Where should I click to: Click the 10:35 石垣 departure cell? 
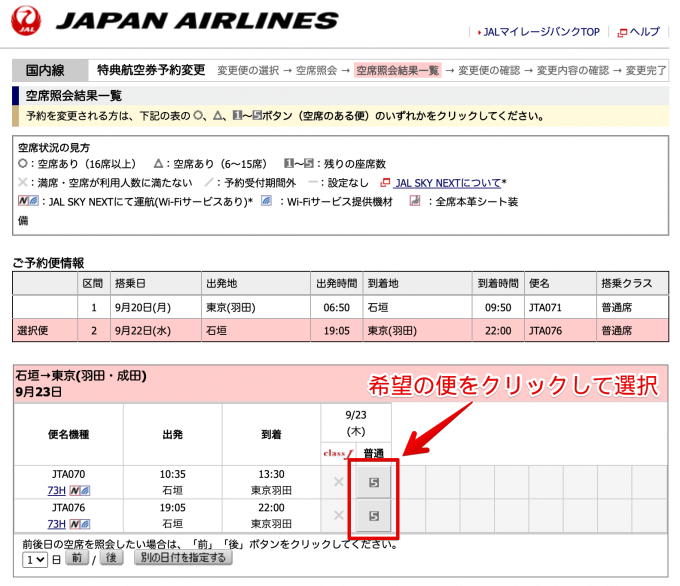tap(172, 482)
